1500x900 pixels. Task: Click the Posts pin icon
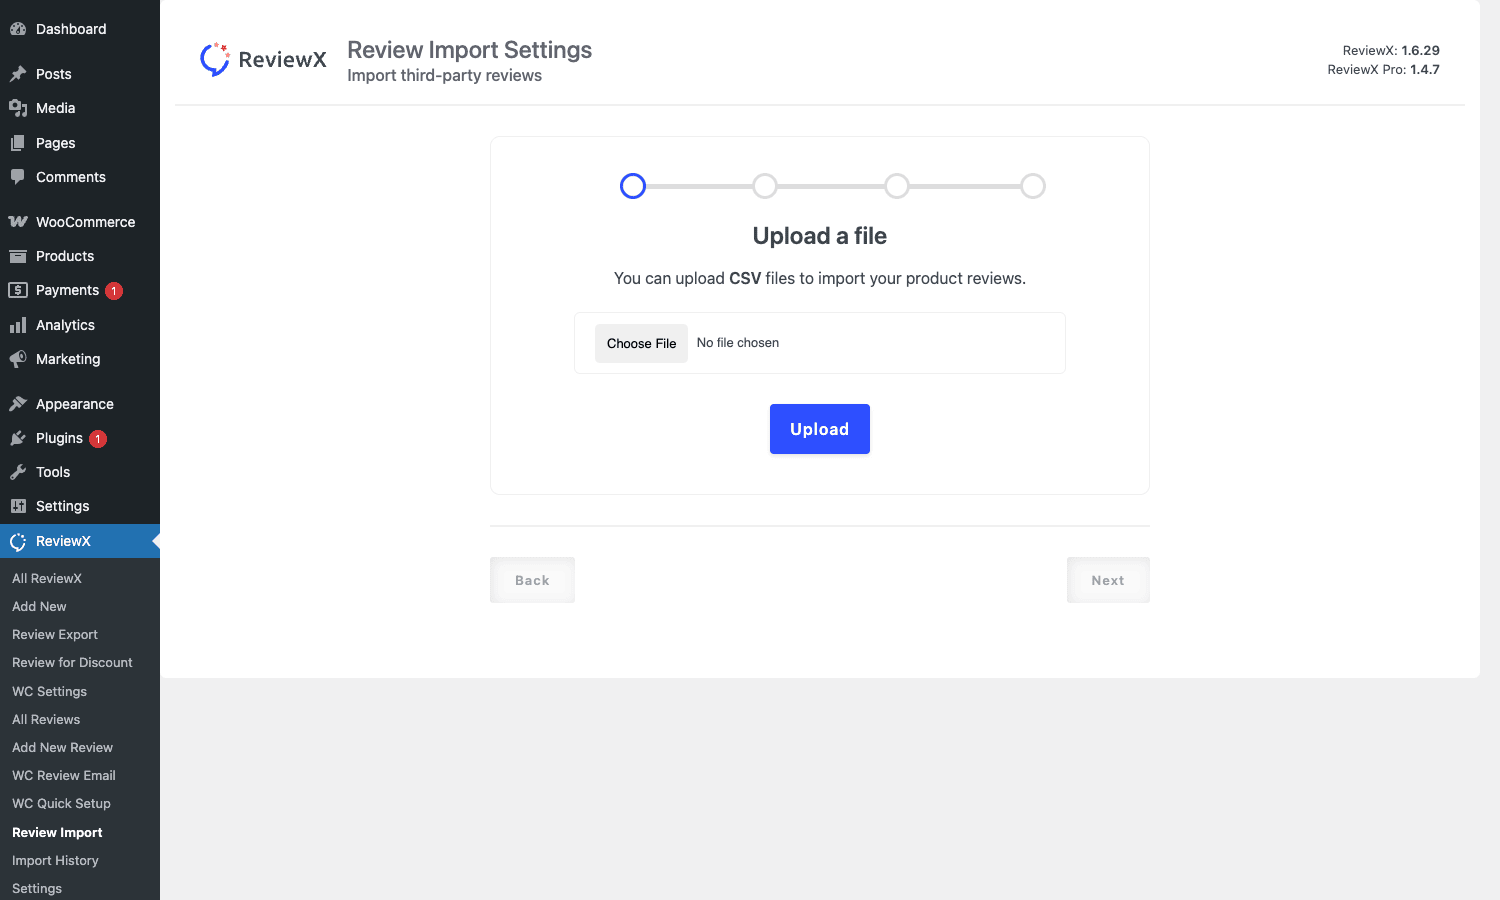[x=18, y=74]
